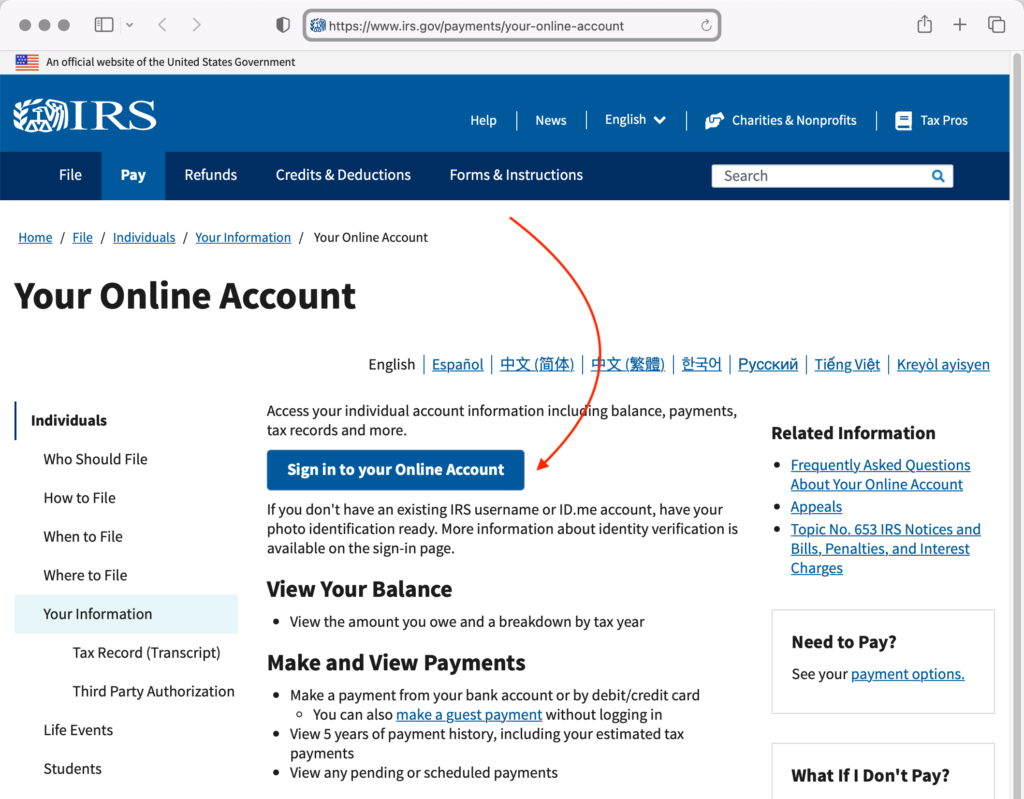Open Life Events in sidebar
Image resolution: width=1024 pixels, height=799 pixels.
coord(78,730)
